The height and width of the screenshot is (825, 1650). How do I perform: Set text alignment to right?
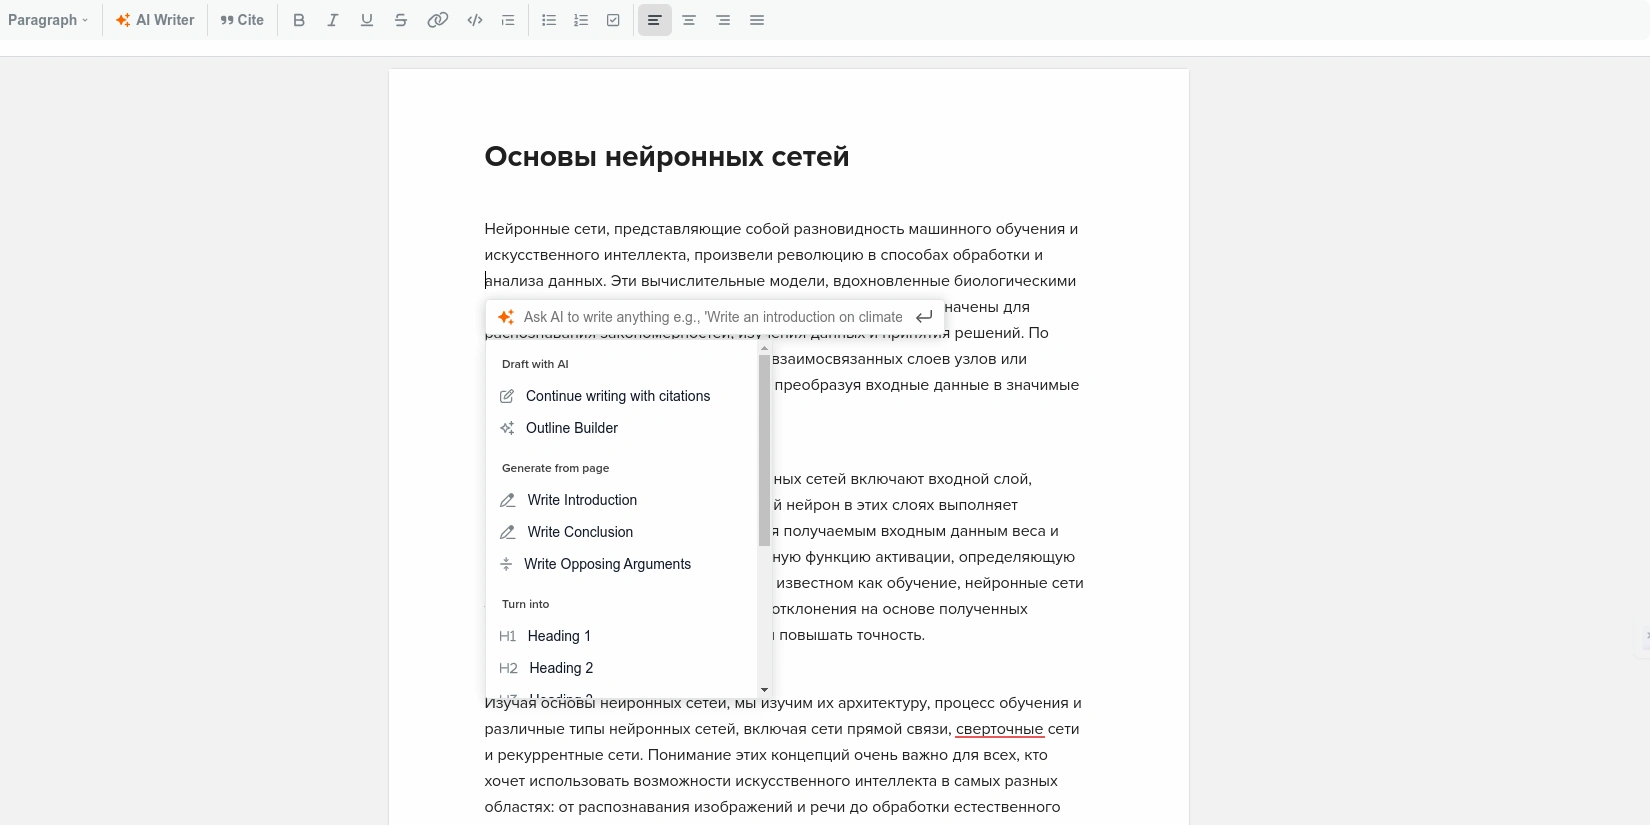coord(723,20)
